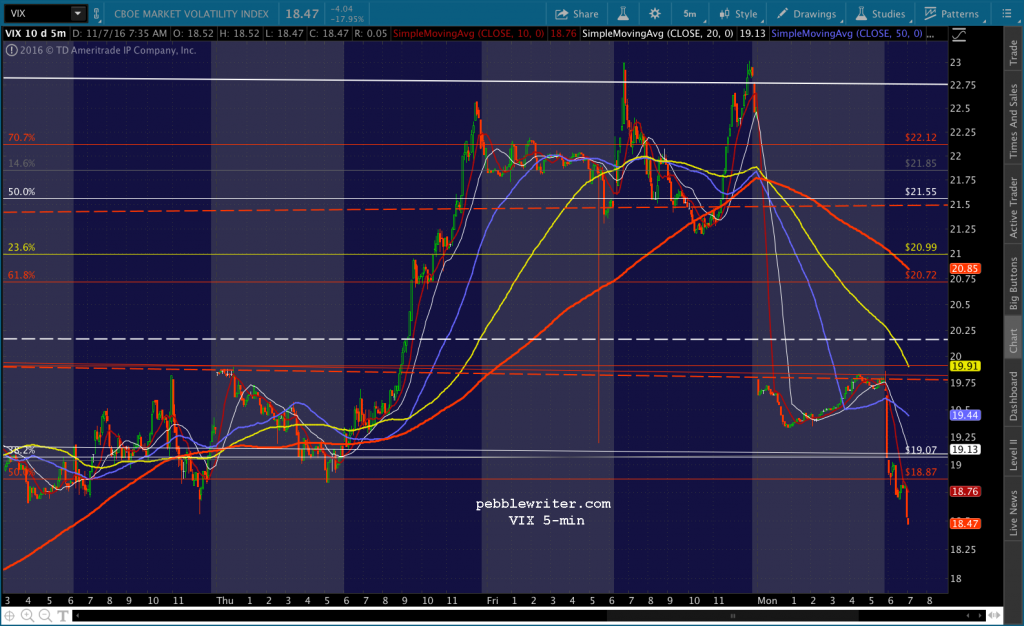Click the 18.76 red price bubble
1024x626 pixels.
click(x=965, y=491)
